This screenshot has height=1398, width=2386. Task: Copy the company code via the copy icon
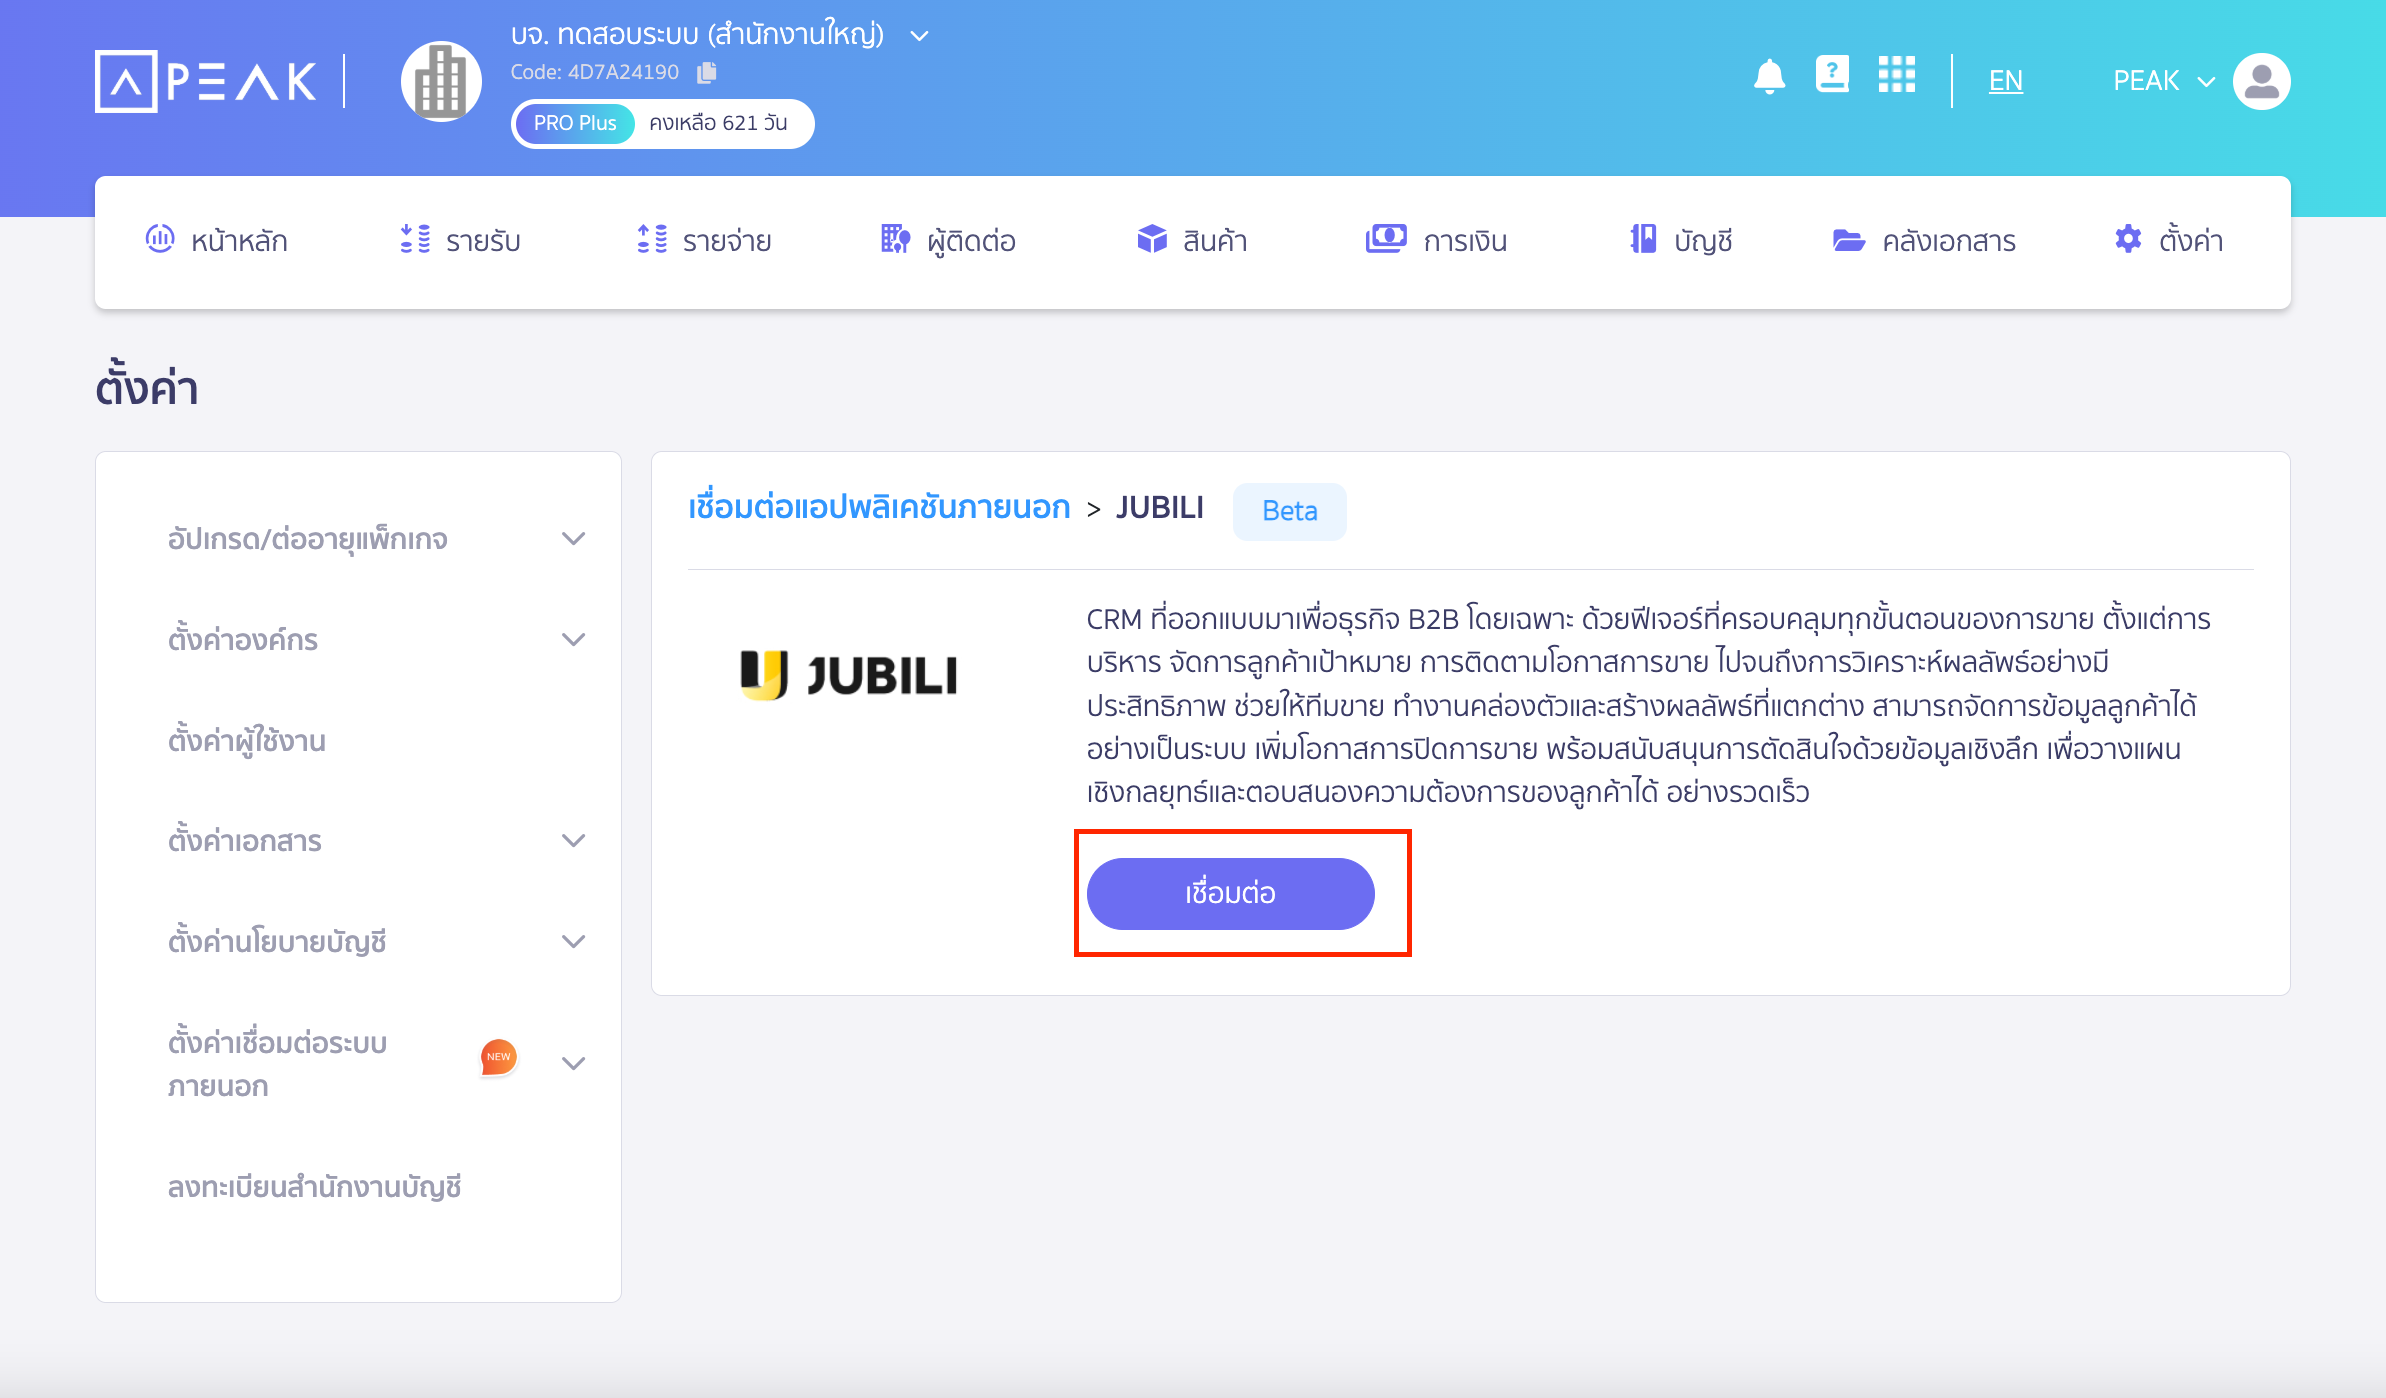707,72
